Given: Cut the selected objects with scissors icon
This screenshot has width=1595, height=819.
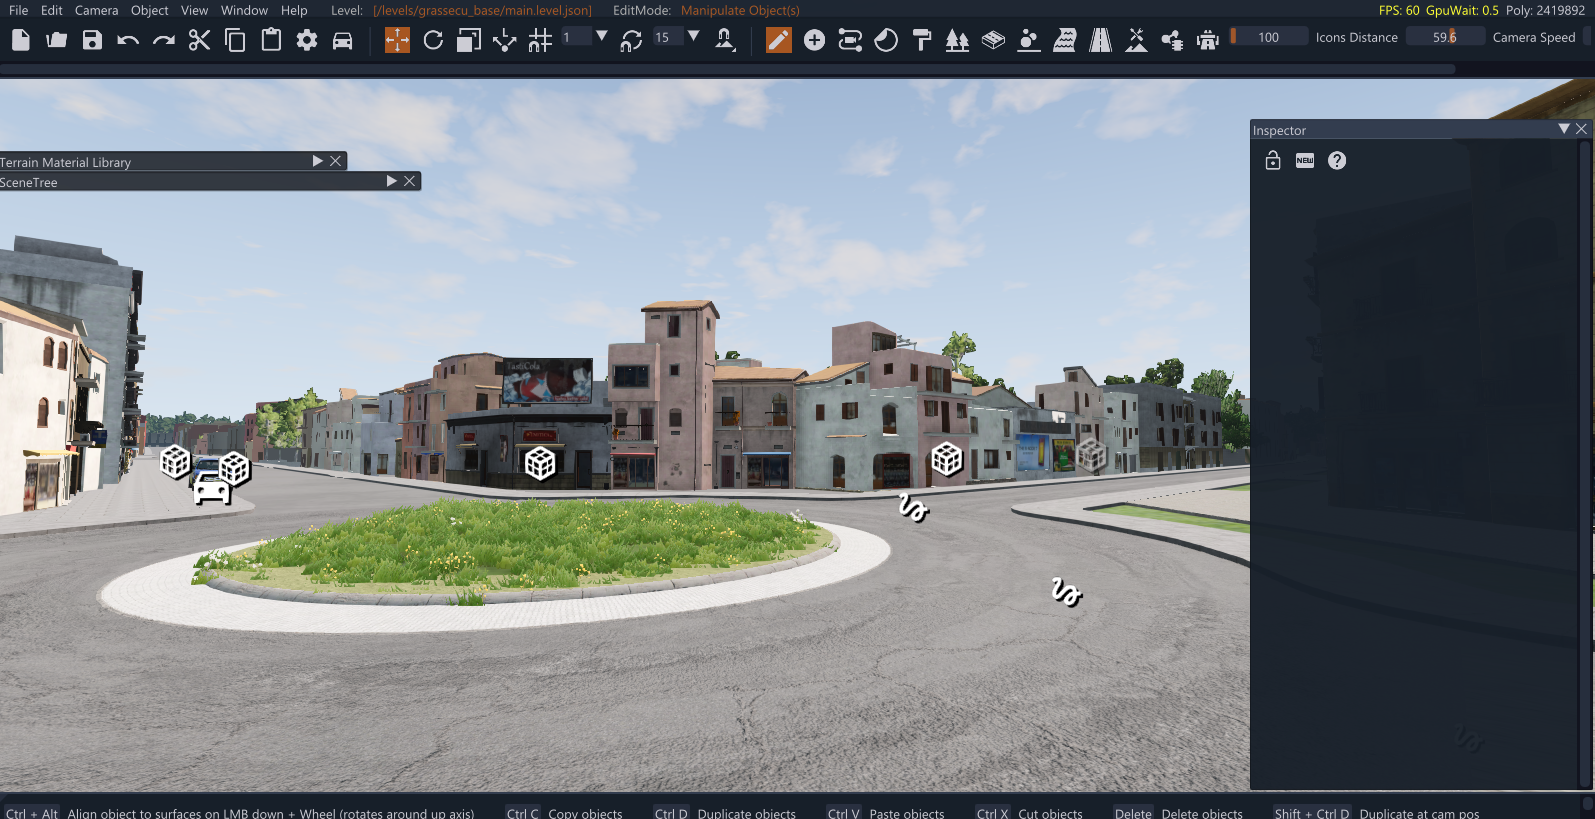Looking at the screenshot, I should tap(200, 40).
